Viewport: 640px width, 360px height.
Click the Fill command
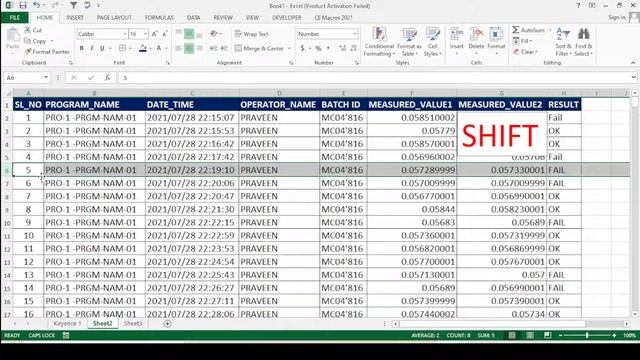[x=522, y=41]
